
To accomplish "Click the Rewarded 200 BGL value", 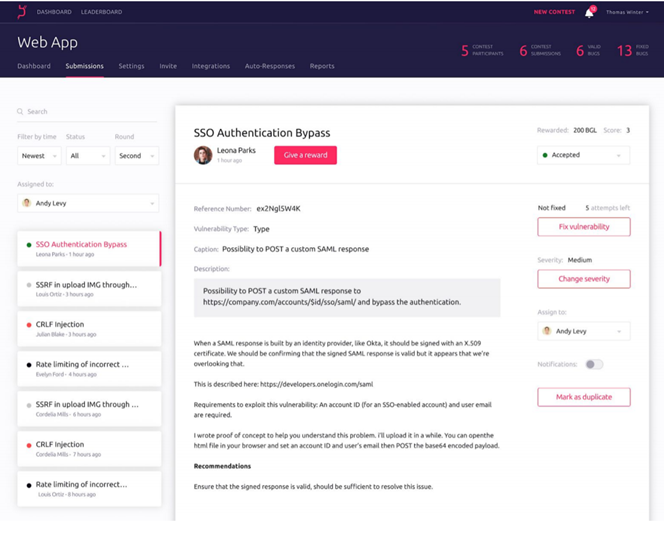I will click(585, 130).
